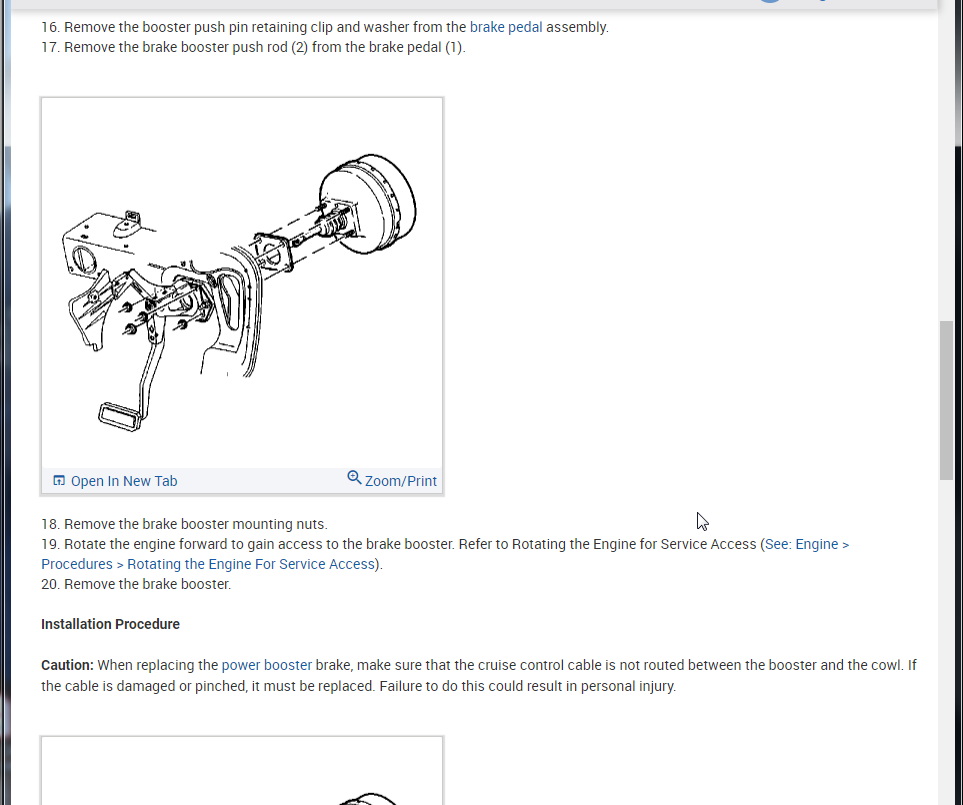The width and height of the screenshot is (963, 805).
Task: Open 'See: Engine > Procedures > Rotating the Engine' link
Action: (x=445, y=554)
